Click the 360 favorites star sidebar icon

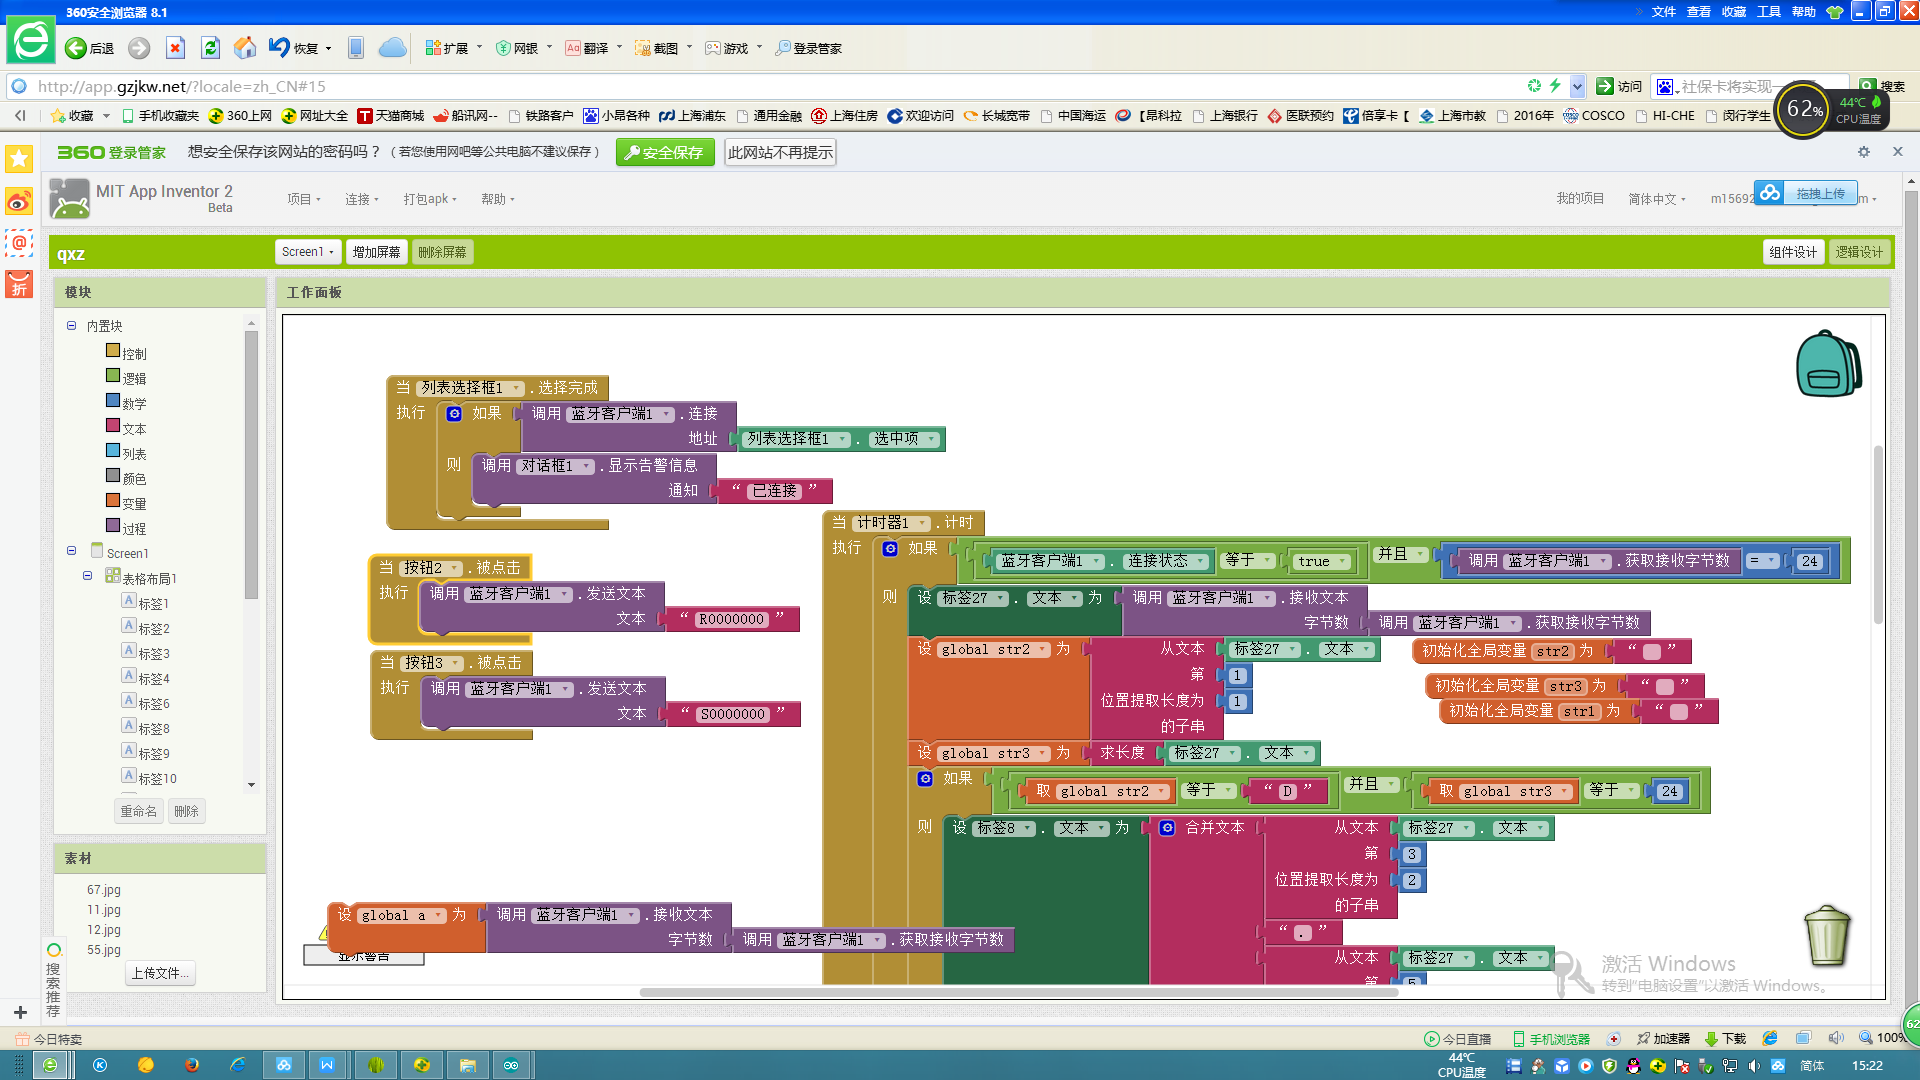pyautogui.click(x=19, y=159)
